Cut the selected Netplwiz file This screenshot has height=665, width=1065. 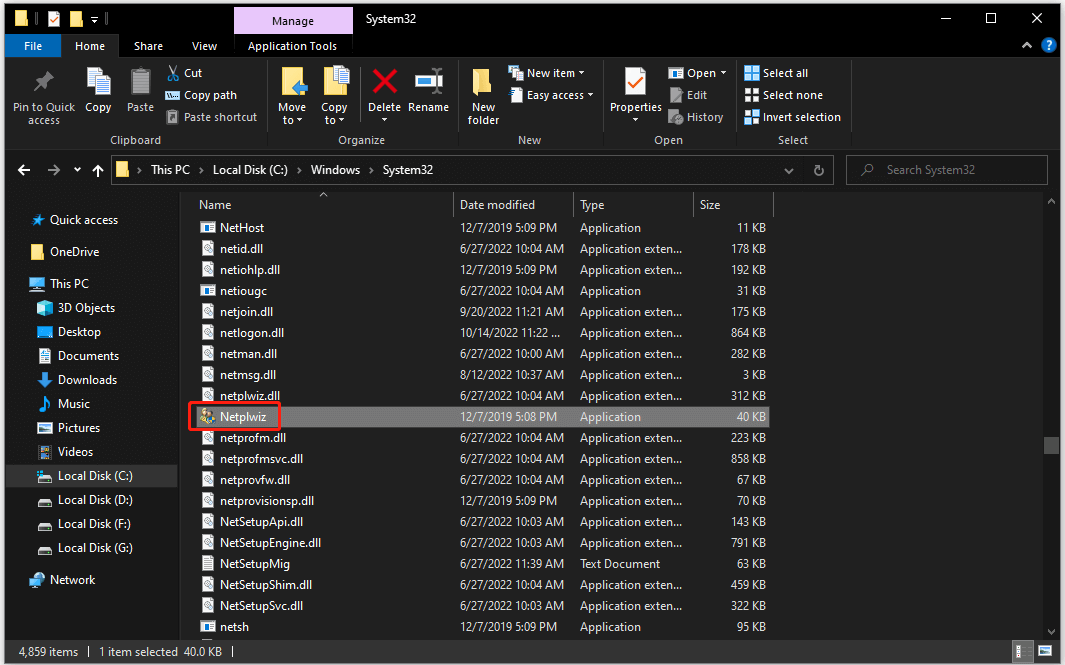pos(184,72)
